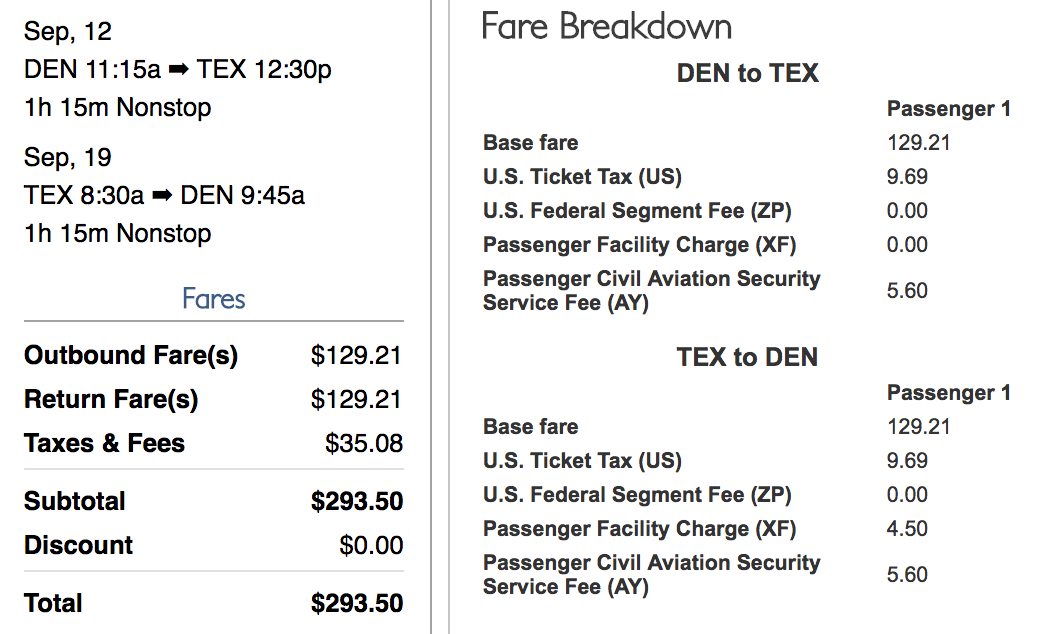Click the $0.00 discount amount
The height and width of the screenshot is (634, 1040).
click(x=371, y=546)
